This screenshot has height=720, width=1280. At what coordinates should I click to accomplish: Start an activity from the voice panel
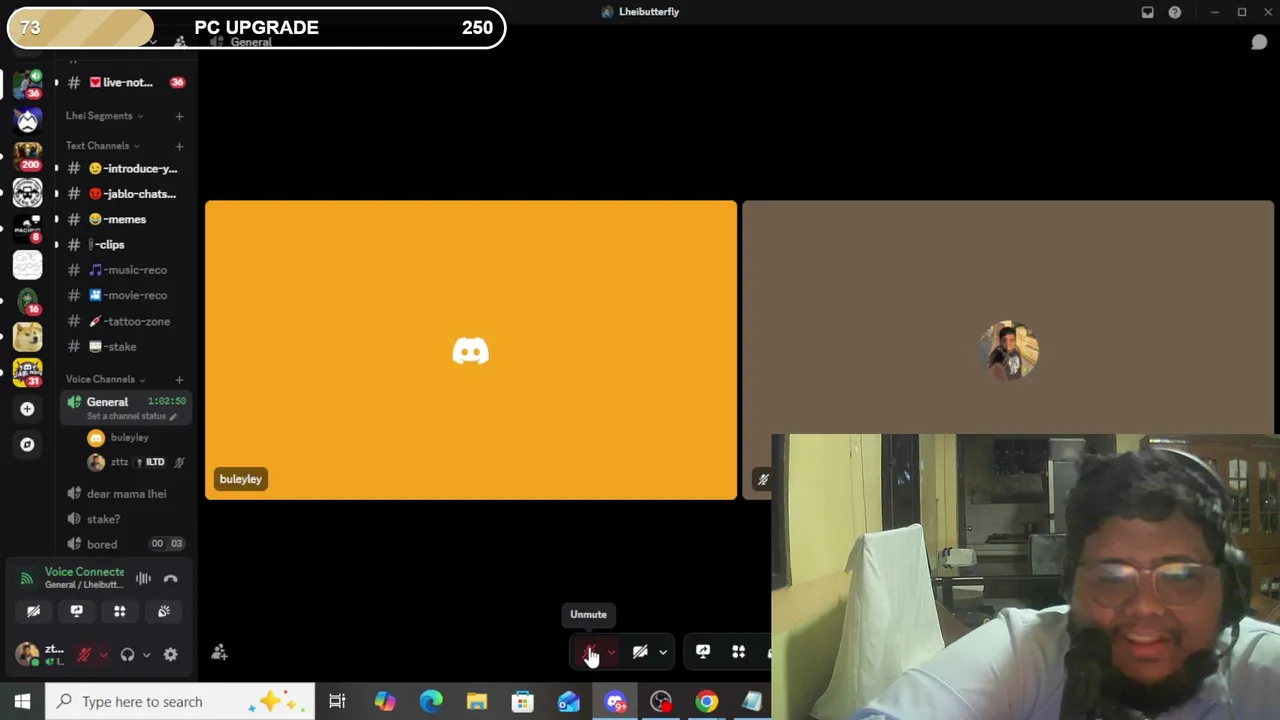120,611
